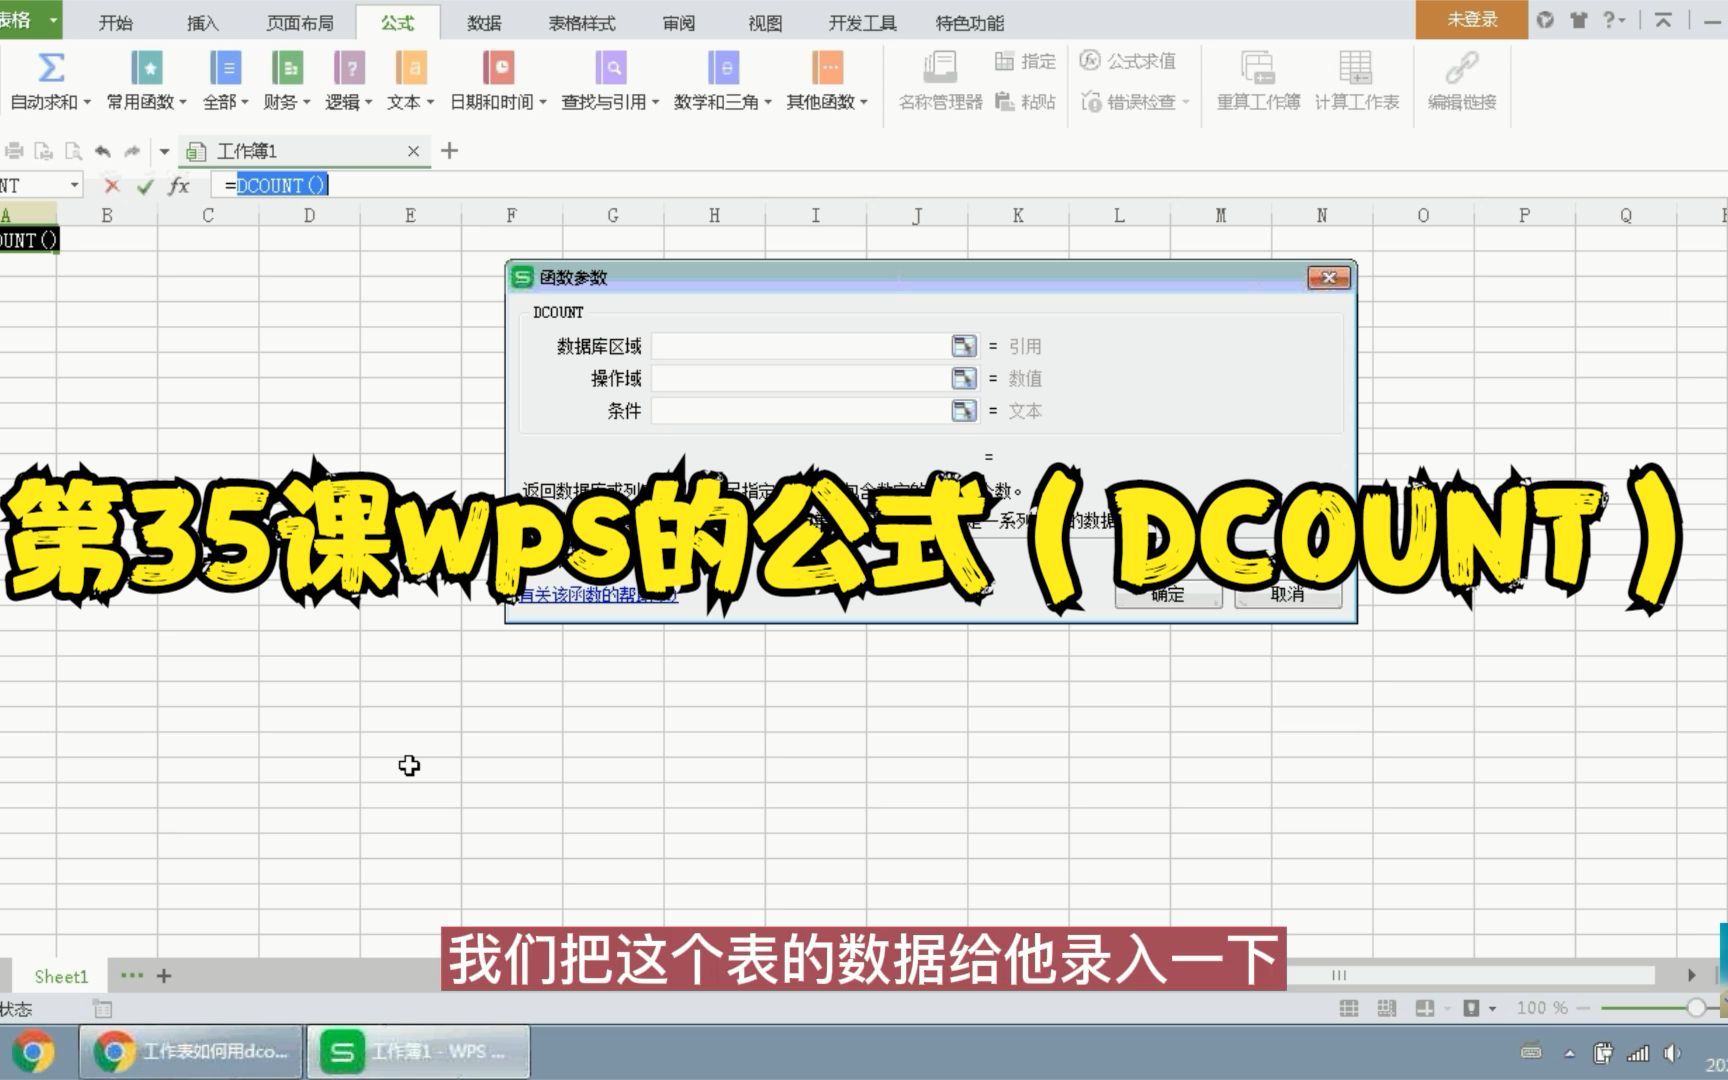Adjust the zoom slider handle
1728x1080 pixels.
coord(1696,1007)
